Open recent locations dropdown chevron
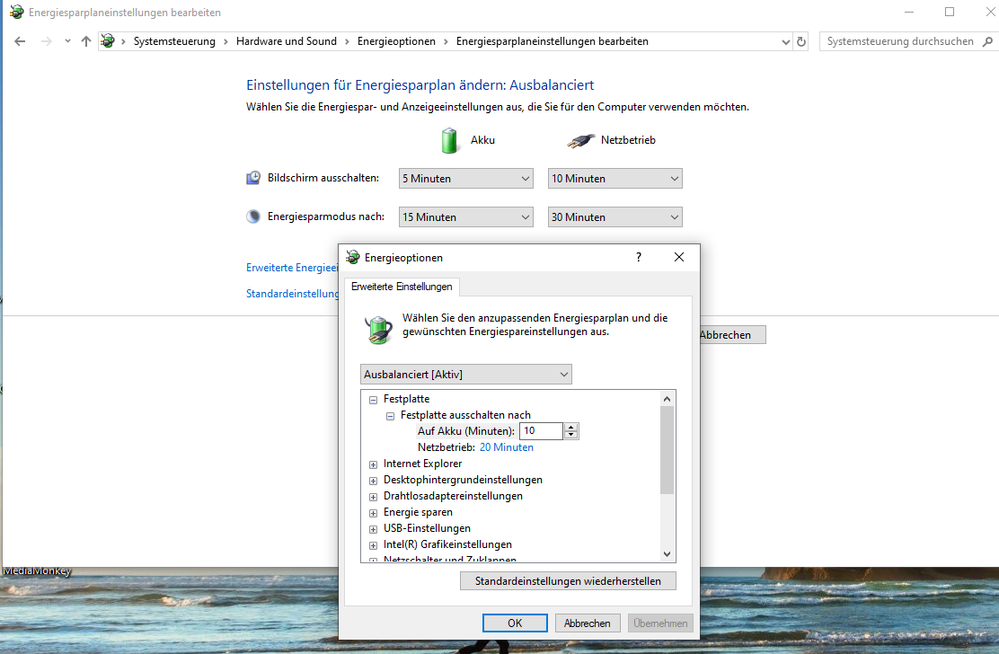This screenshot has width=999, height=654. coord(67,42)
